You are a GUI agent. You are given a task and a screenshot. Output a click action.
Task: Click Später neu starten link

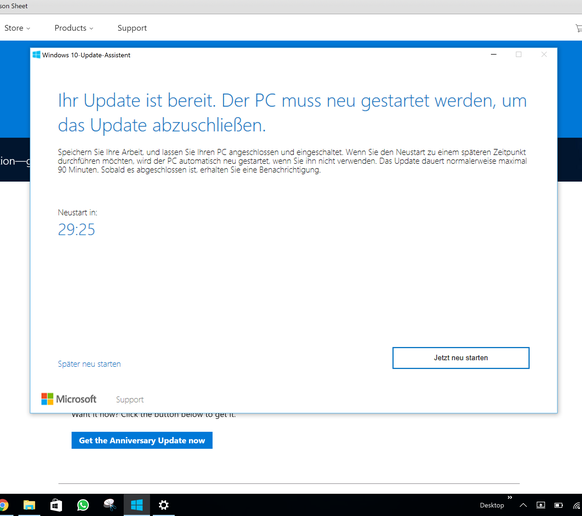(x=89, y=364)
